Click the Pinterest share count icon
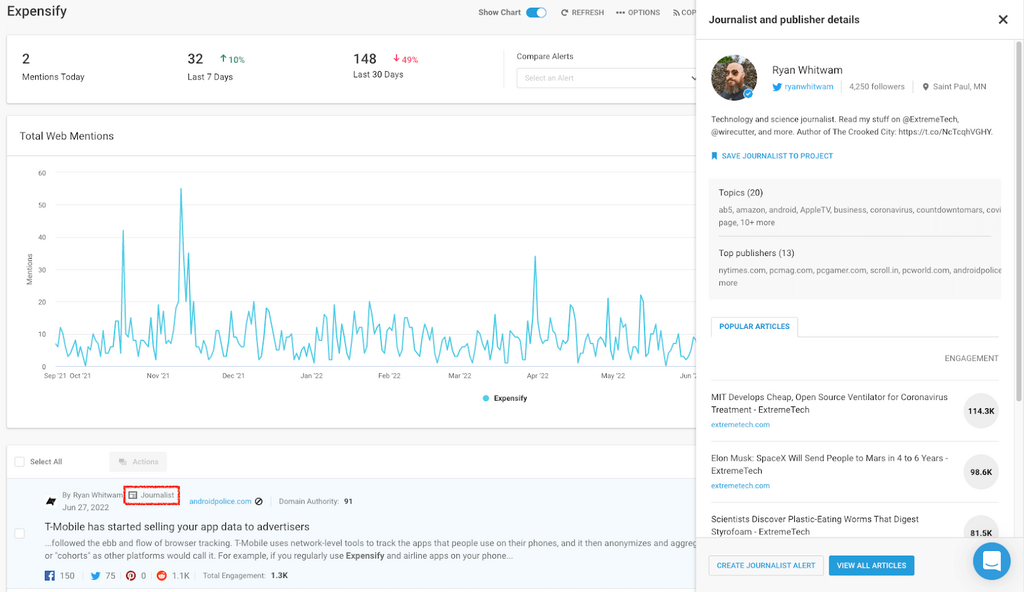The height and width of the screenshot is (592, 1024). (x=130, y=576)
